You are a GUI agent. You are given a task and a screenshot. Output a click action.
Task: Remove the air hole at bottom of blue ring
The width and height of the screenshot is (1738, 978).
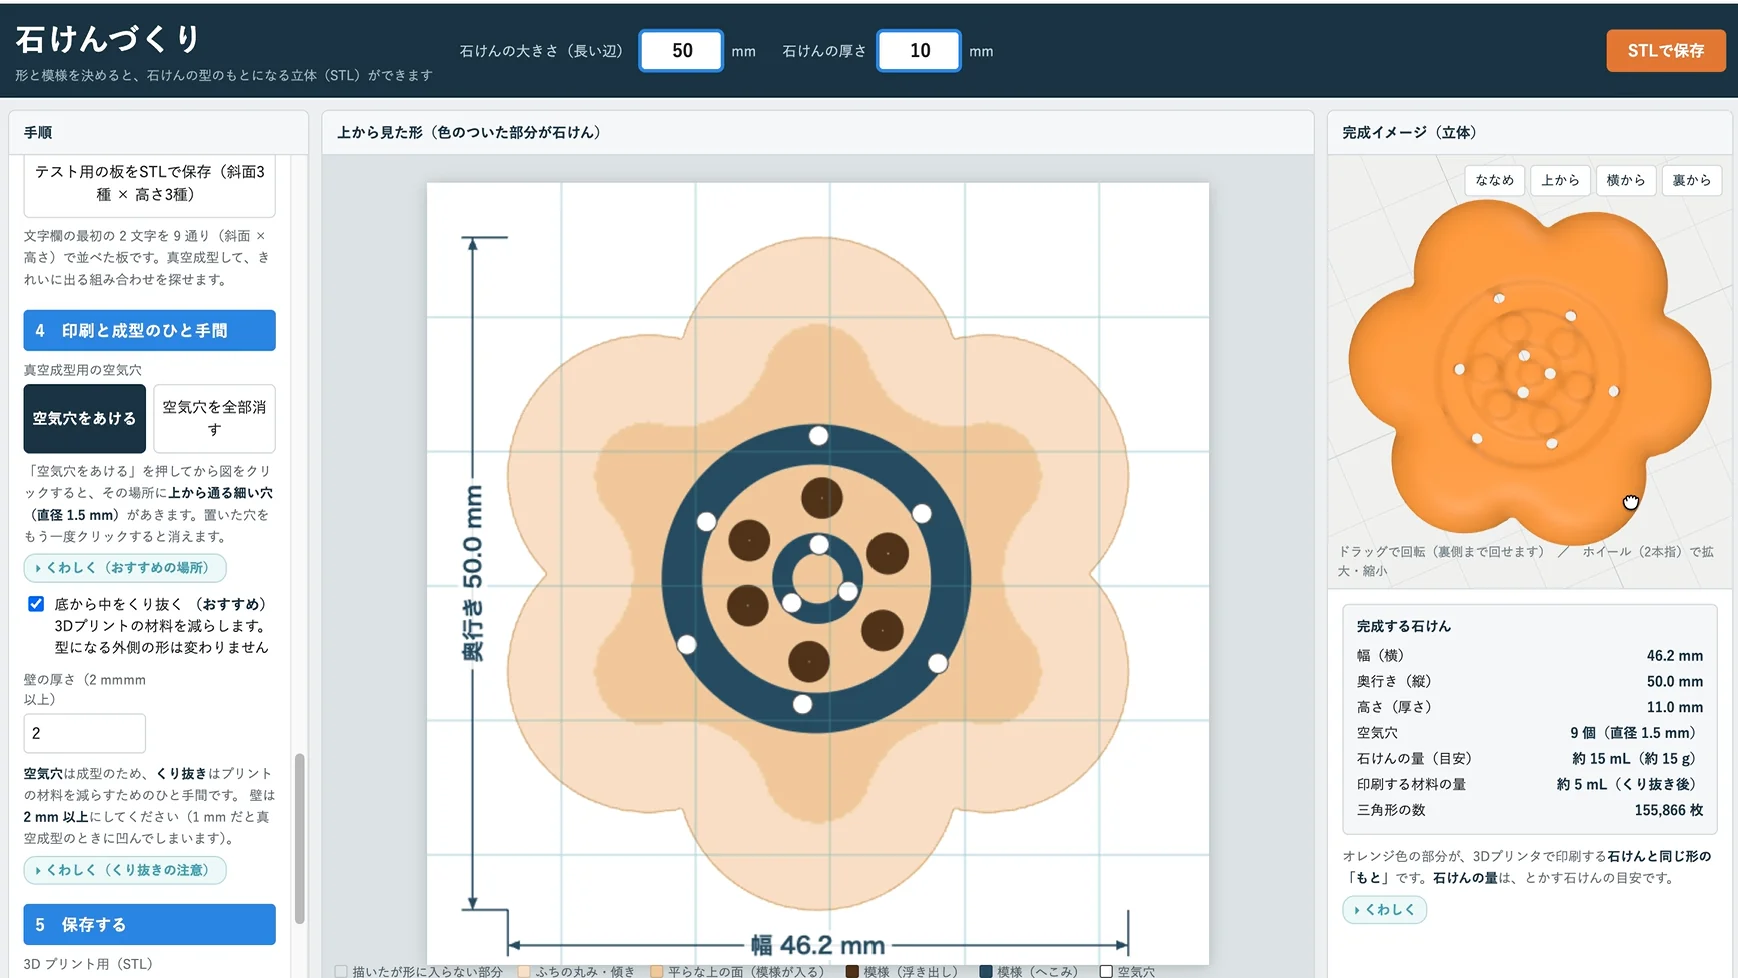point(802,704)
